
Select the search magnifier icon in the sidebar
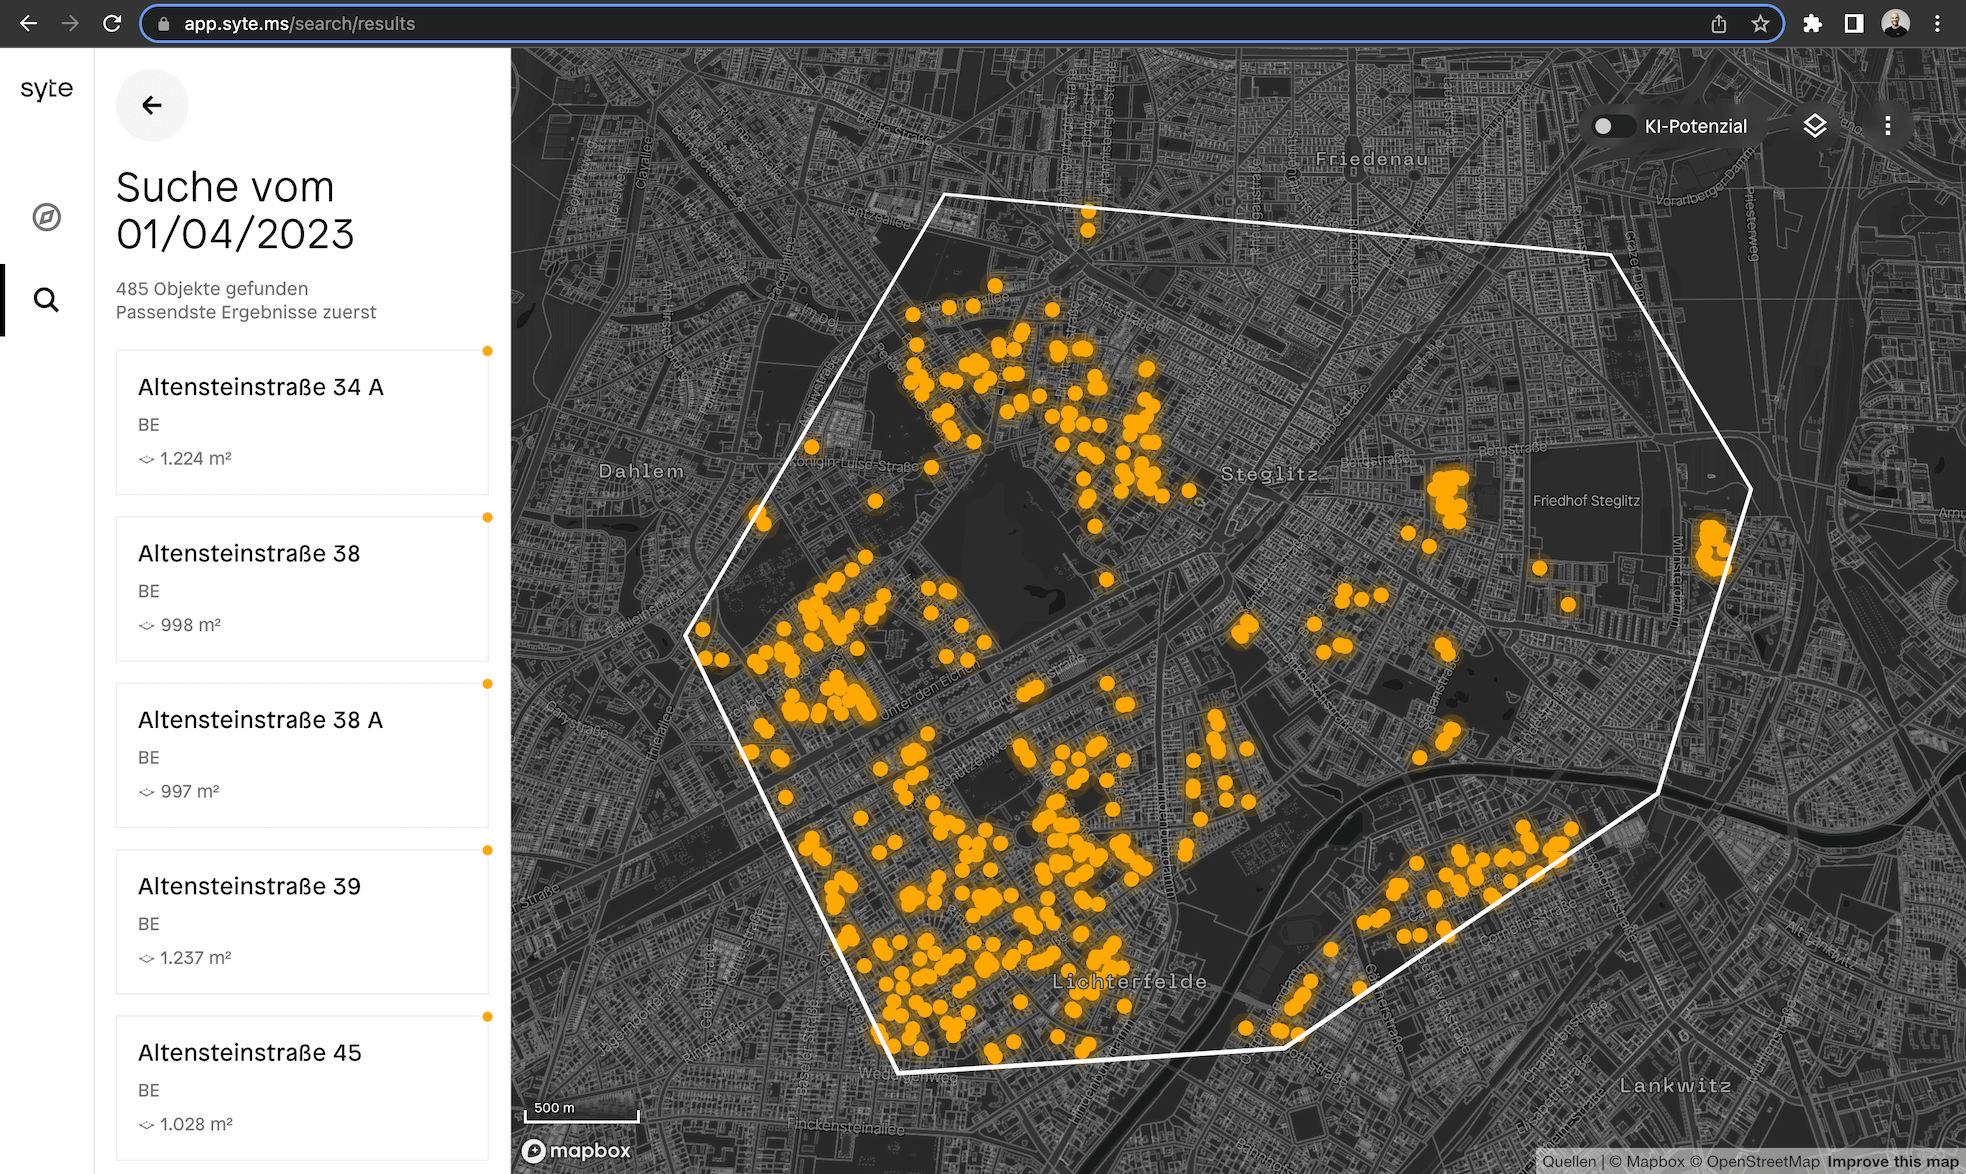tap(46, 300)
